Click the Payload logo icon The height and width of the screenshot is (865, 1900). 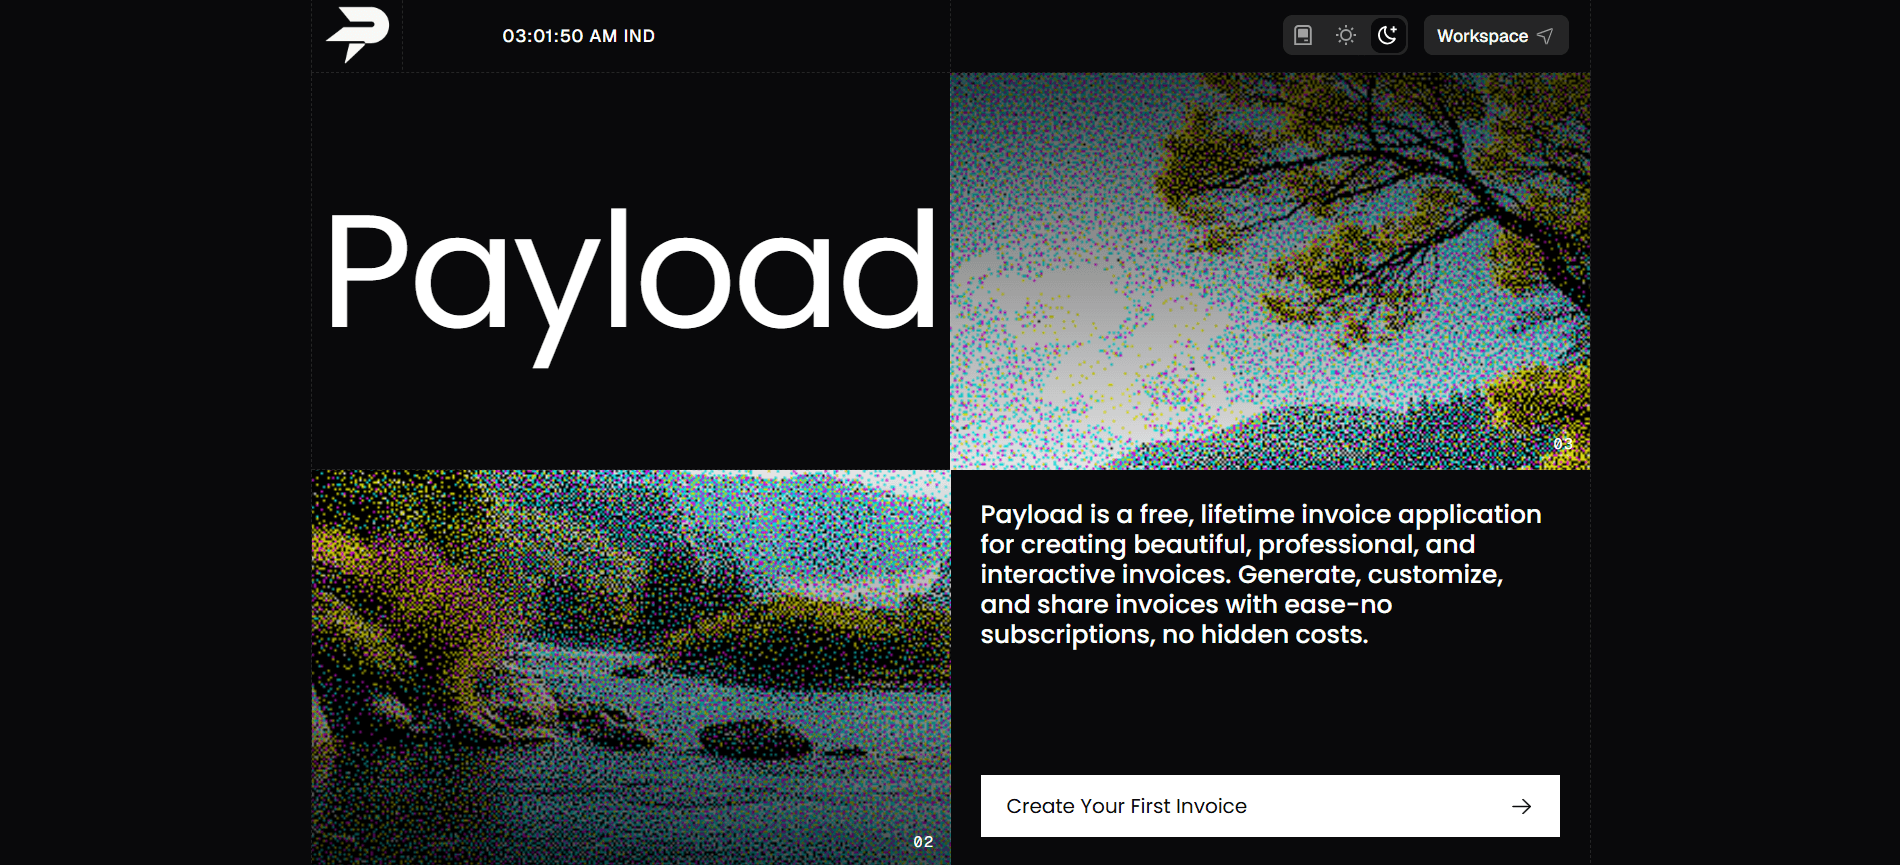pyautogui.click(x=357, y=35)
